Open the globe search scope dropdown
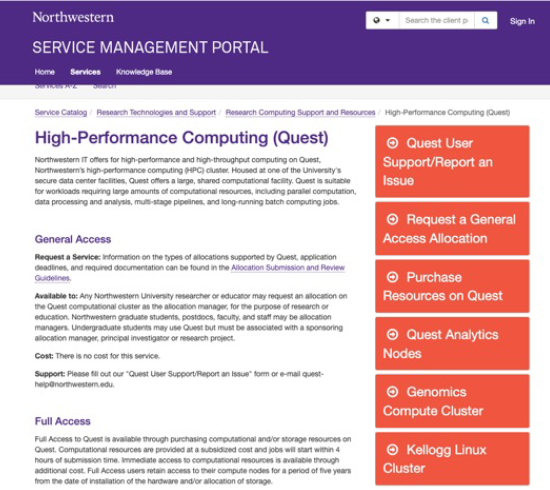This screenshot has height=490, width=550. [382, 21]
